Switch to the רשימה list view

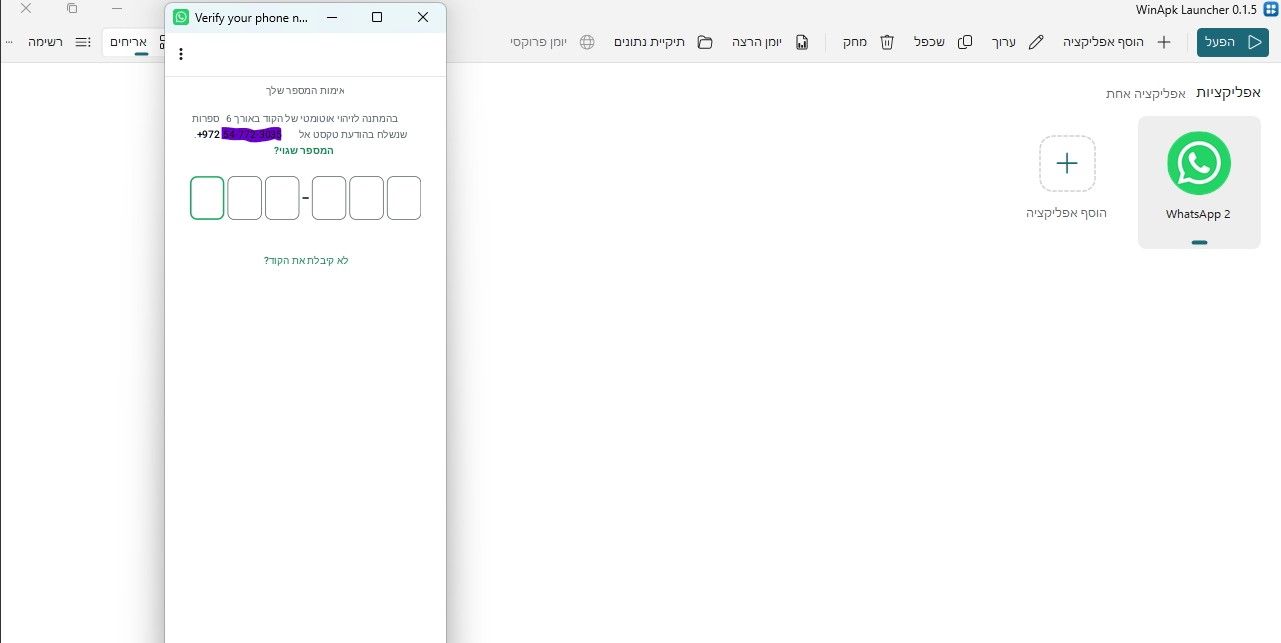click(60, 42)
